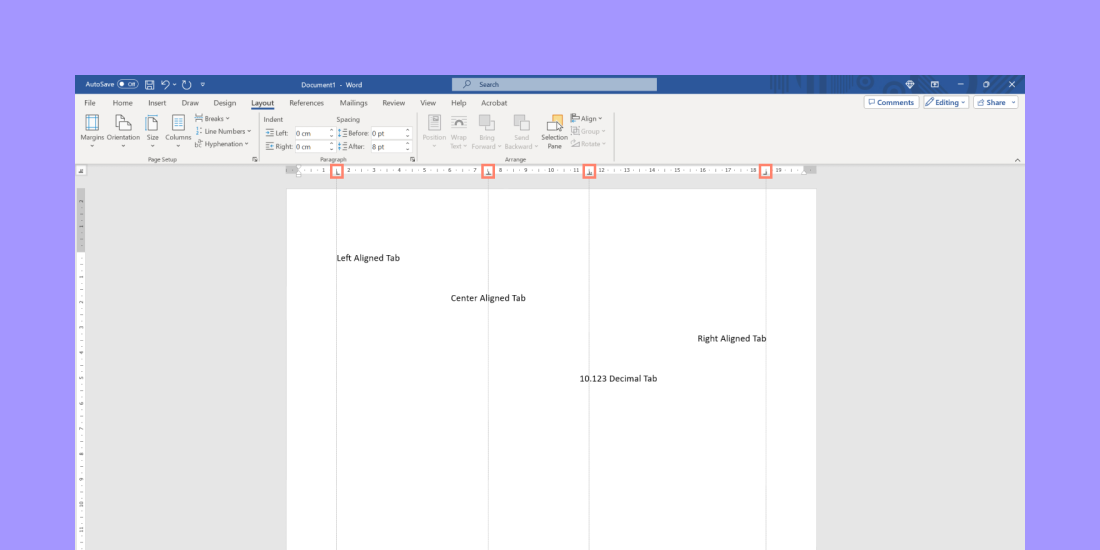Open the Align dropdown

(x=587, y=119)
